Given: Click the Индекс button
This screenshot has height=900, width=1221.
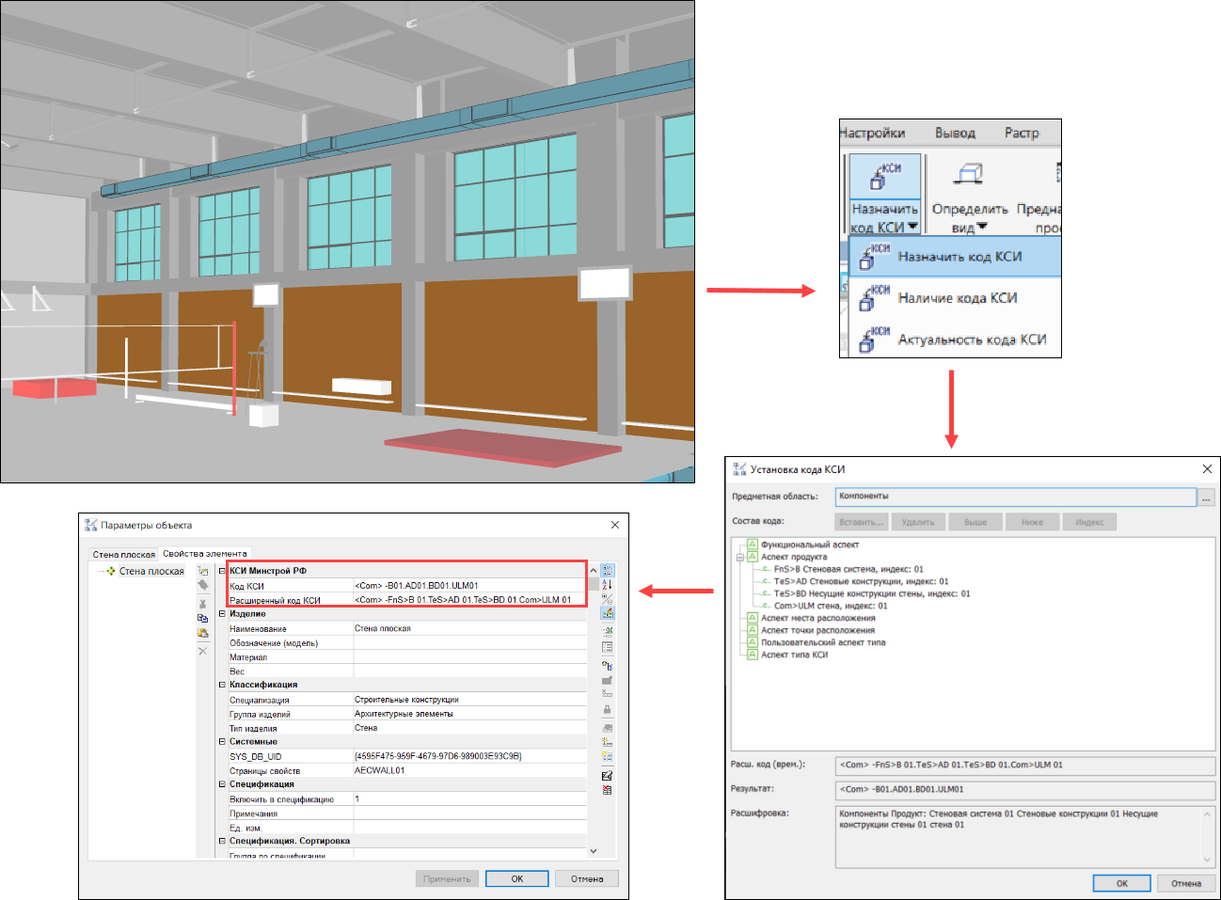Looking at the screenshot, I should 1089,522.
